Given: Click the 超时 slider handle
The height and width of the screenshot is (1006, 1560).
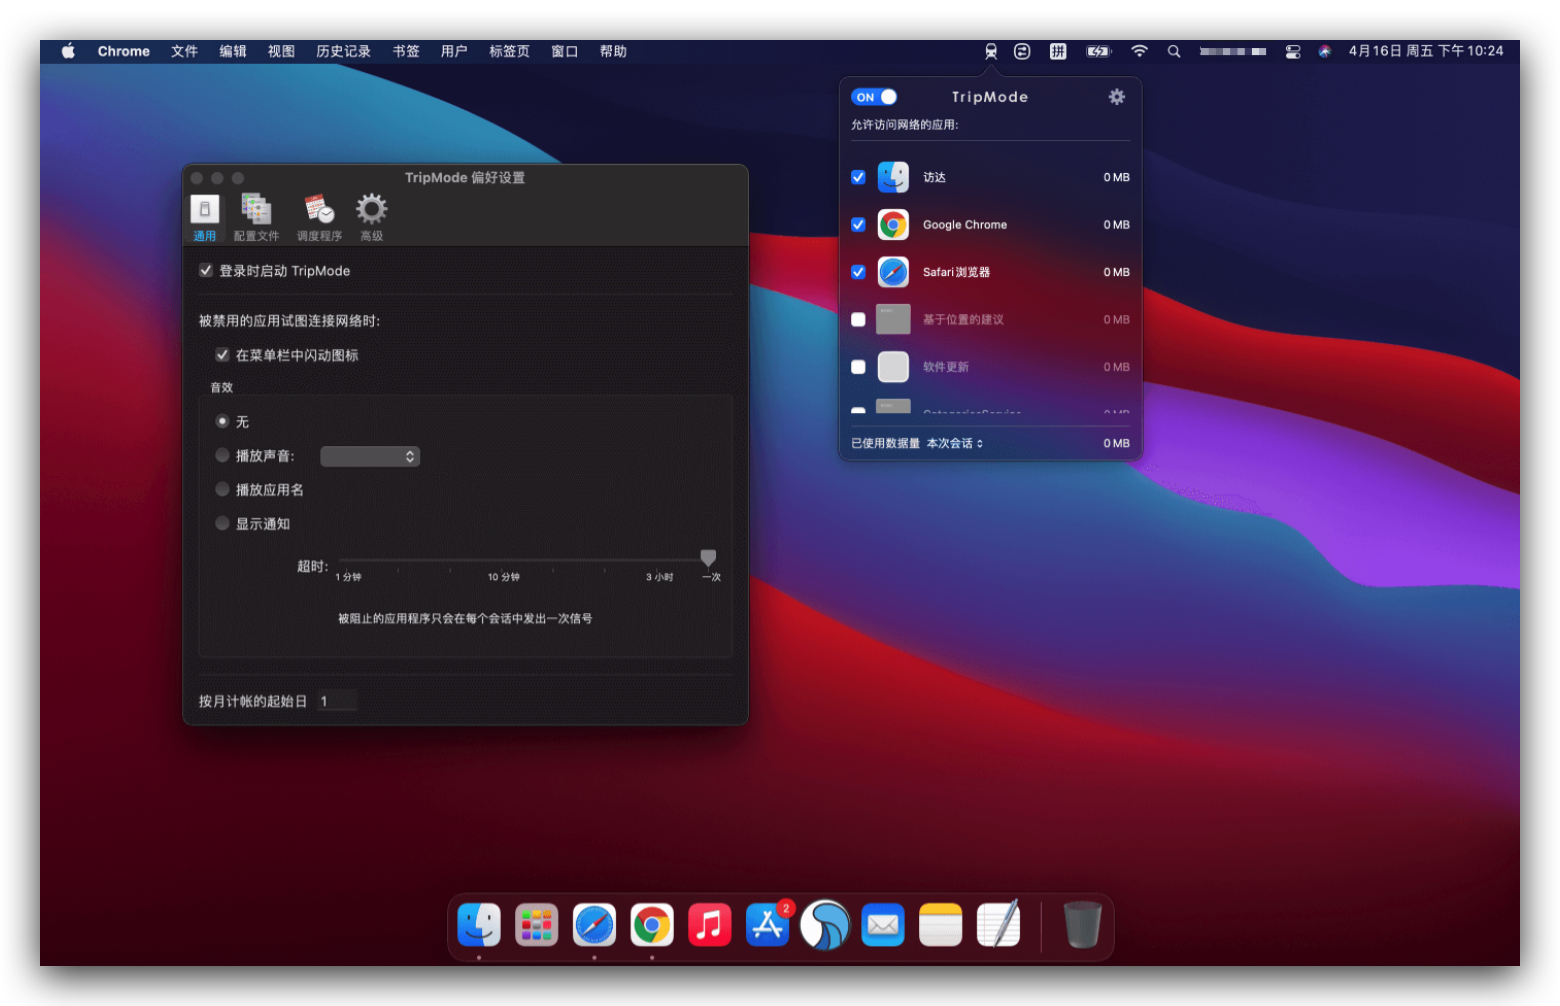Looking at the screenshot, I should coord(708,557).
